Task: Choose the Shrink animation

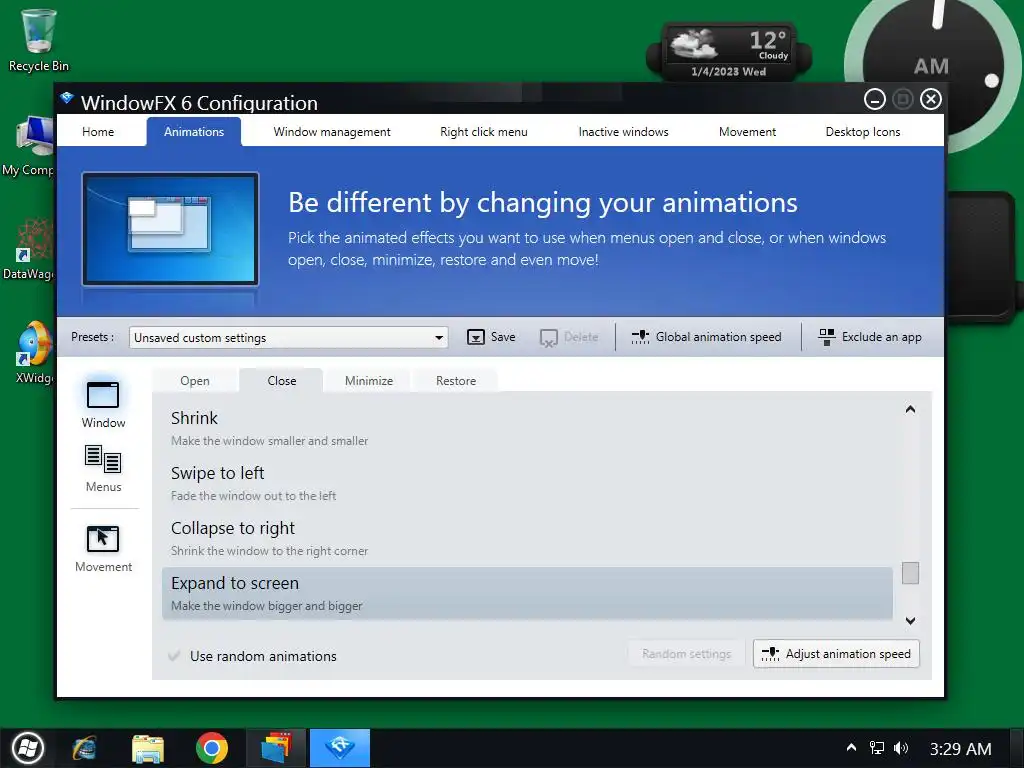Action: pos(527,428)
